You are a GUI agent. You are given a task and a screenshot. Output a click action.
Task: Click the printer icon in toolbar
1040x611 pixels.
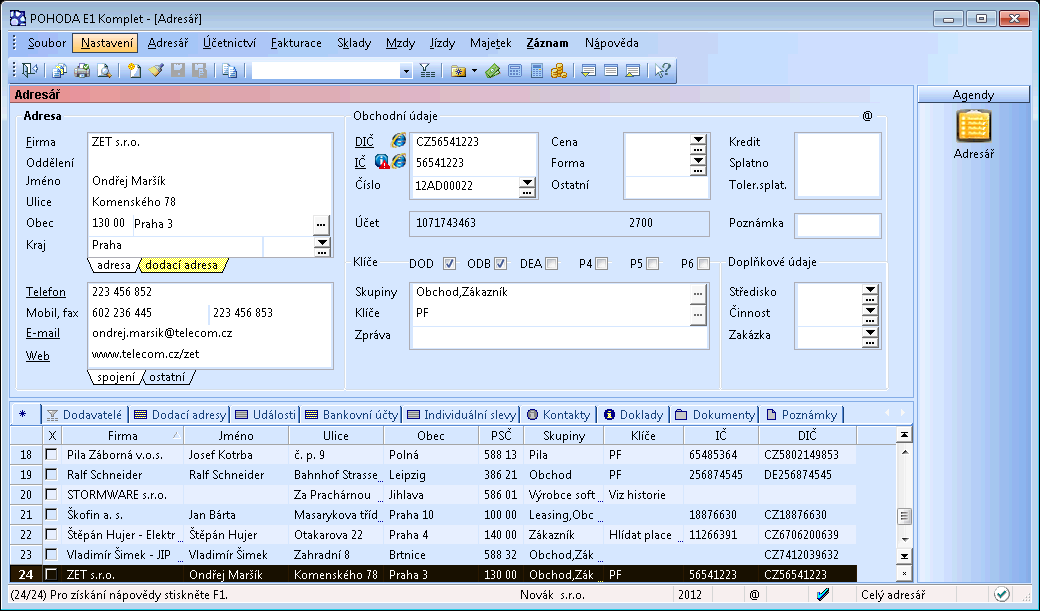coord(82,70)
